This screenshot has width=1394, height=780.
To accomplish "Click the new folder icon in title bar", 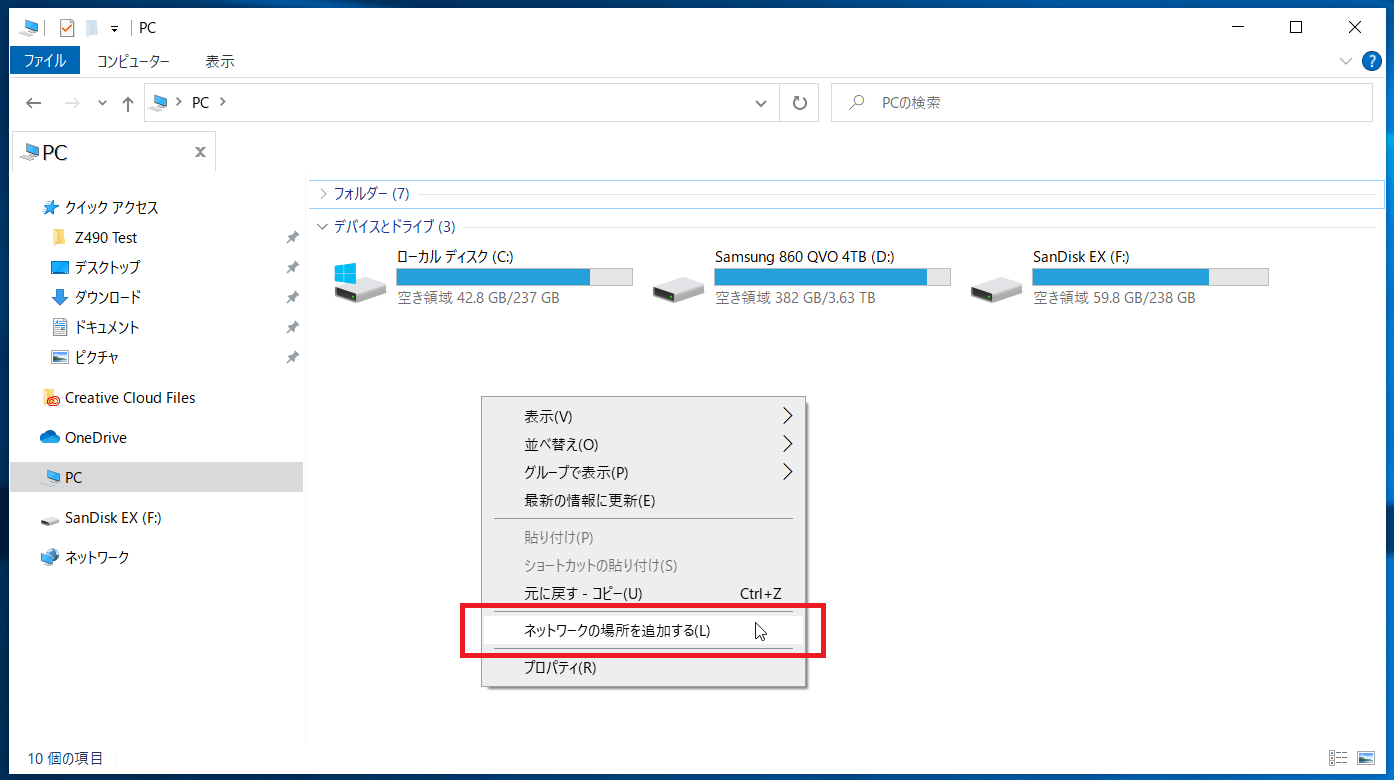I will pos(92,28).
